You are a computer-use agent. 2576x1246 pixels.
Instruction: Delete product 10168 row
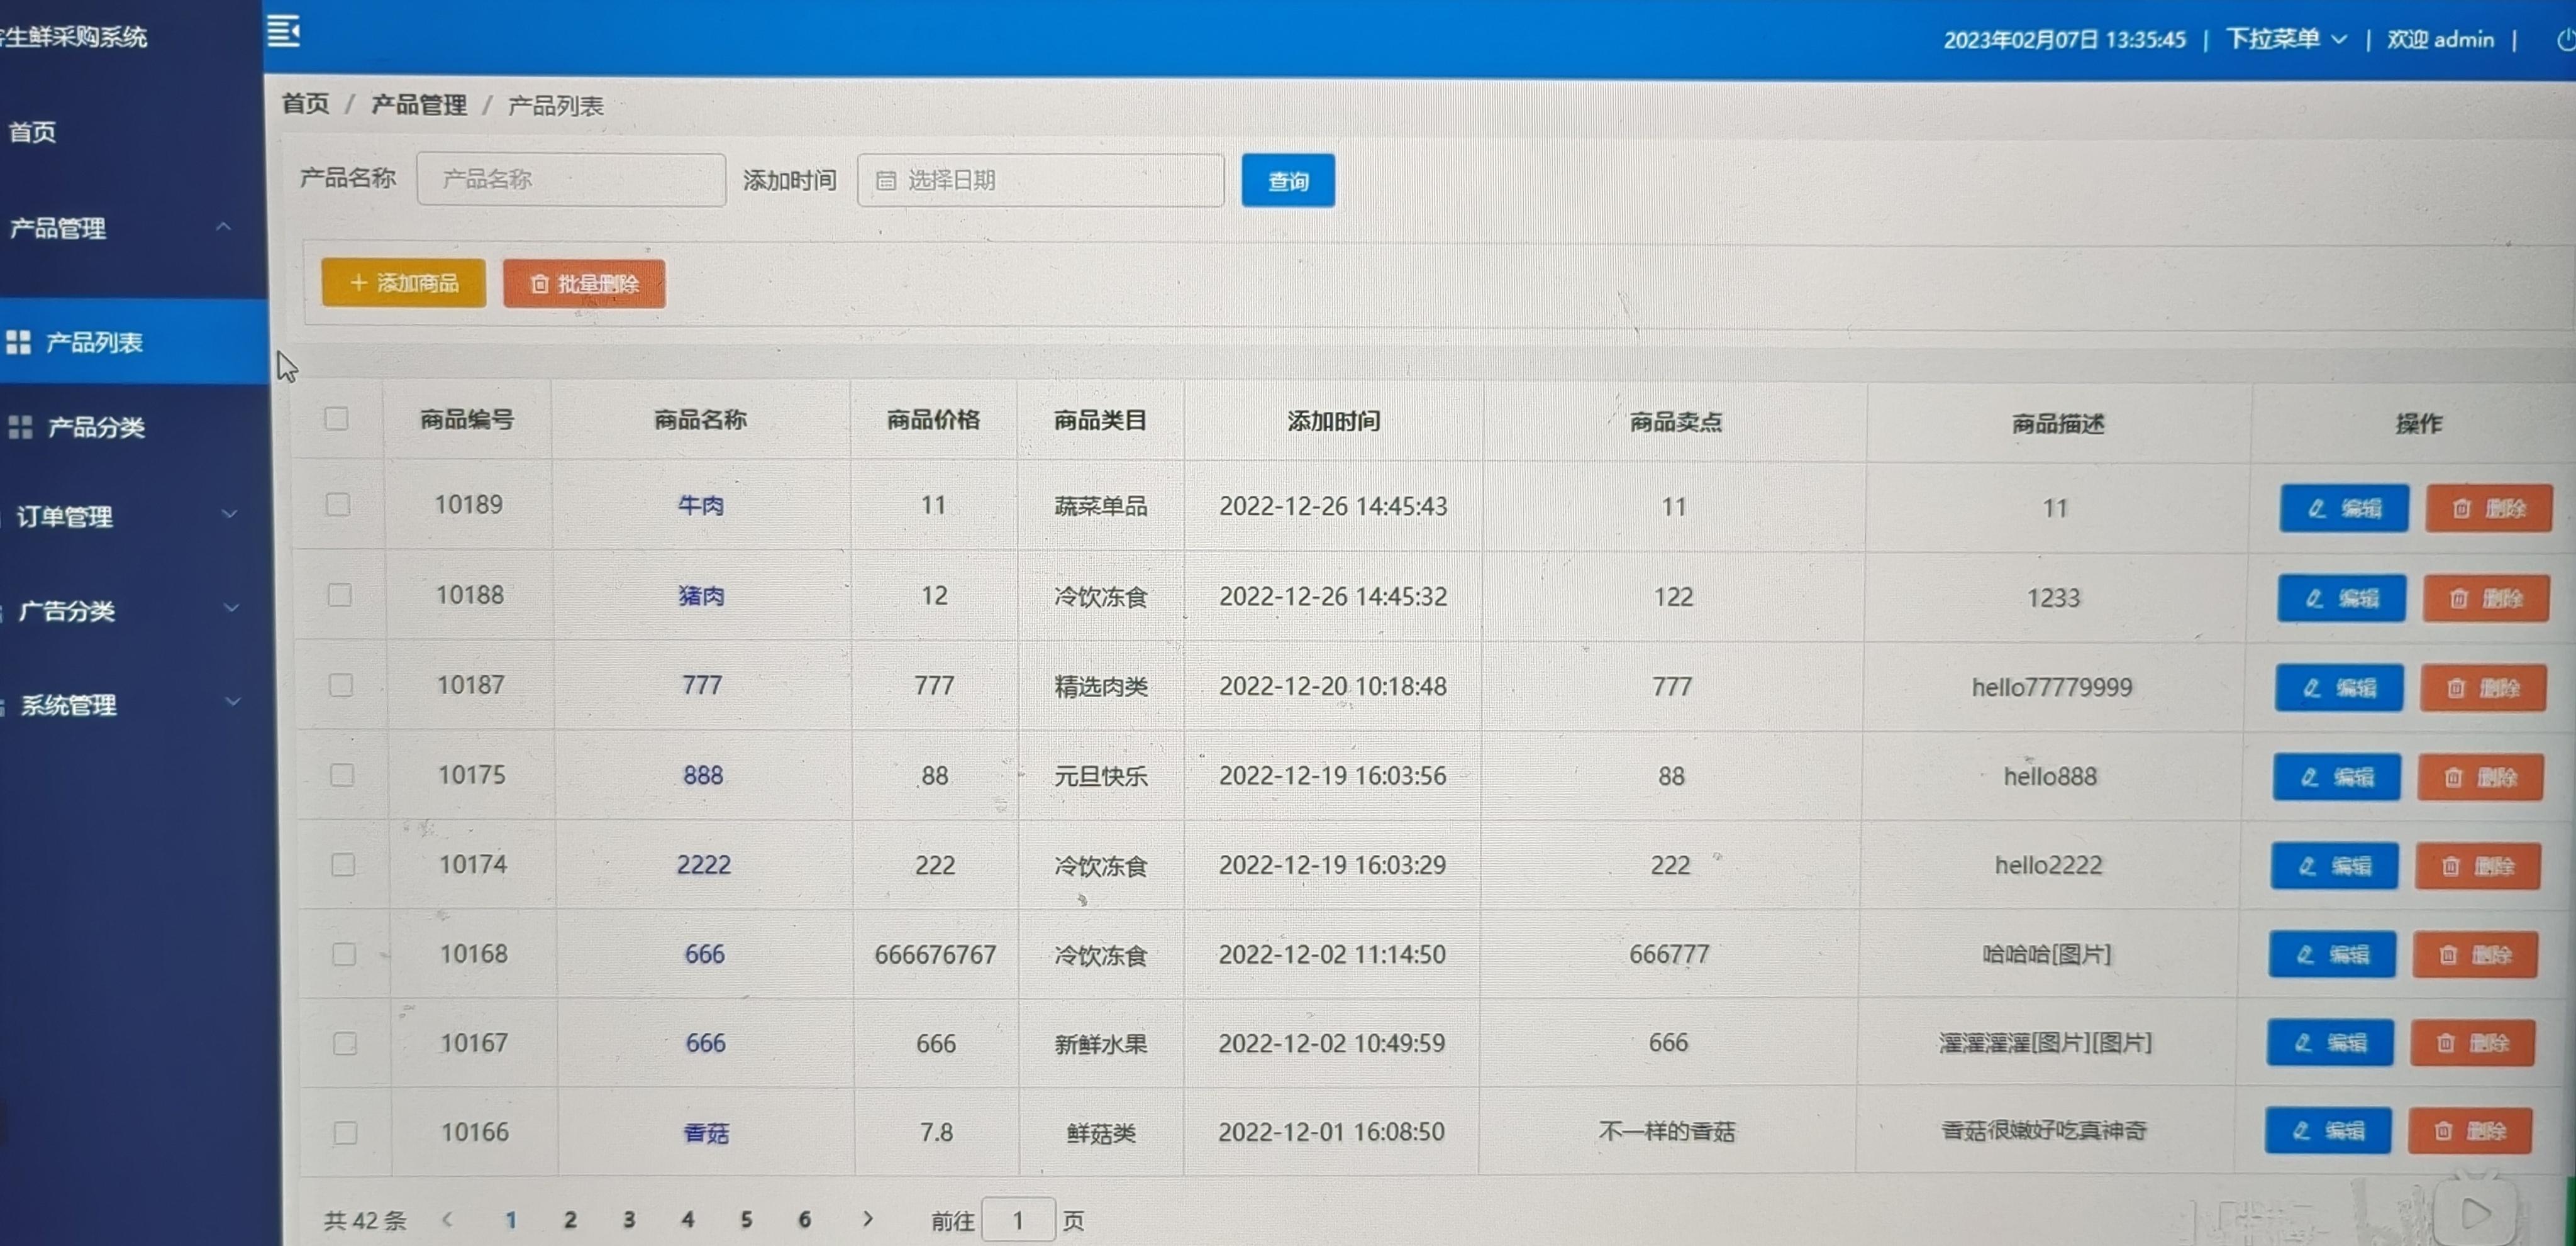point(2475,954)
